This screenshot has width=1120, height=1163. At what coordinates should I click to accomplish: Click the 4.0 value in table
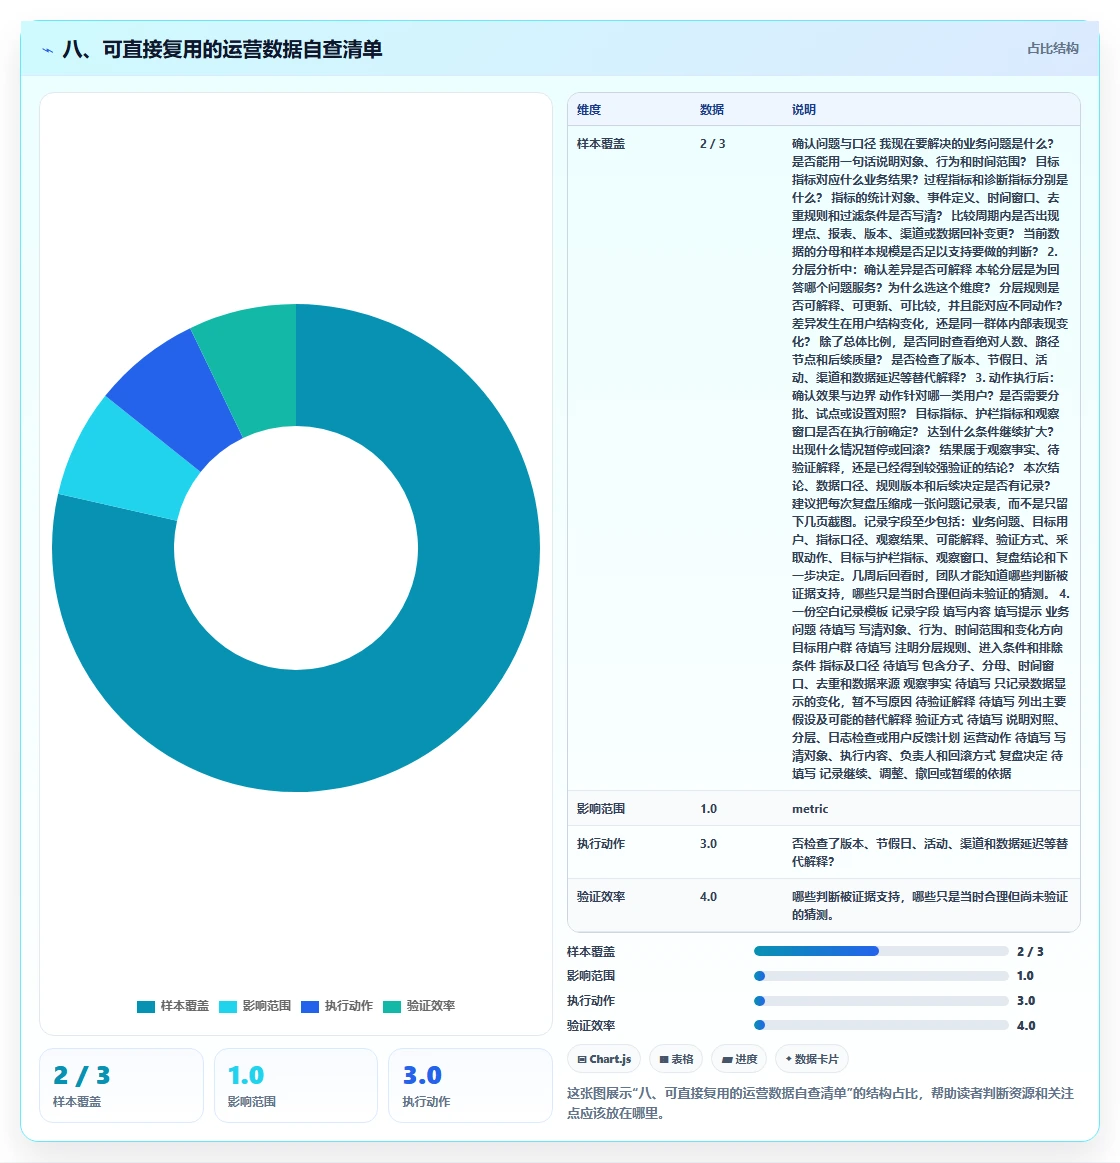708,897
